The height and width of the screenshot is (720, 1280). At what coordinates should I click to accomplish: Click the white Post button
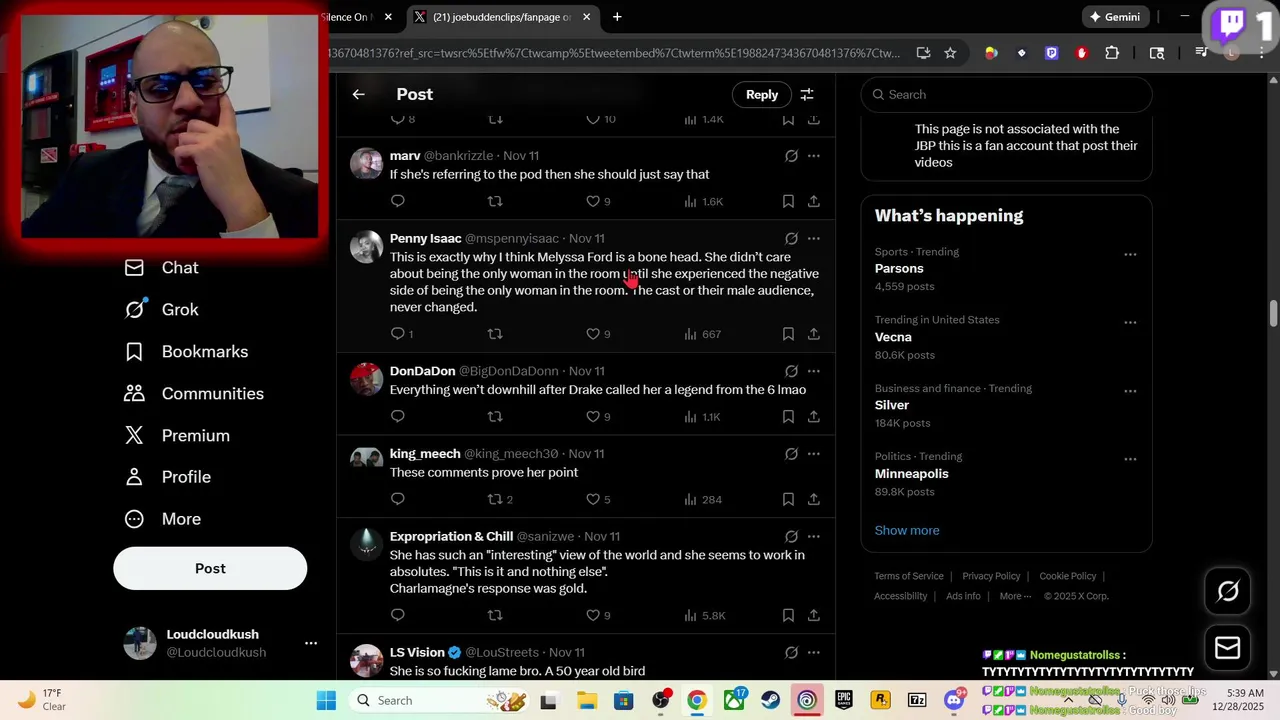pos(210,568)
